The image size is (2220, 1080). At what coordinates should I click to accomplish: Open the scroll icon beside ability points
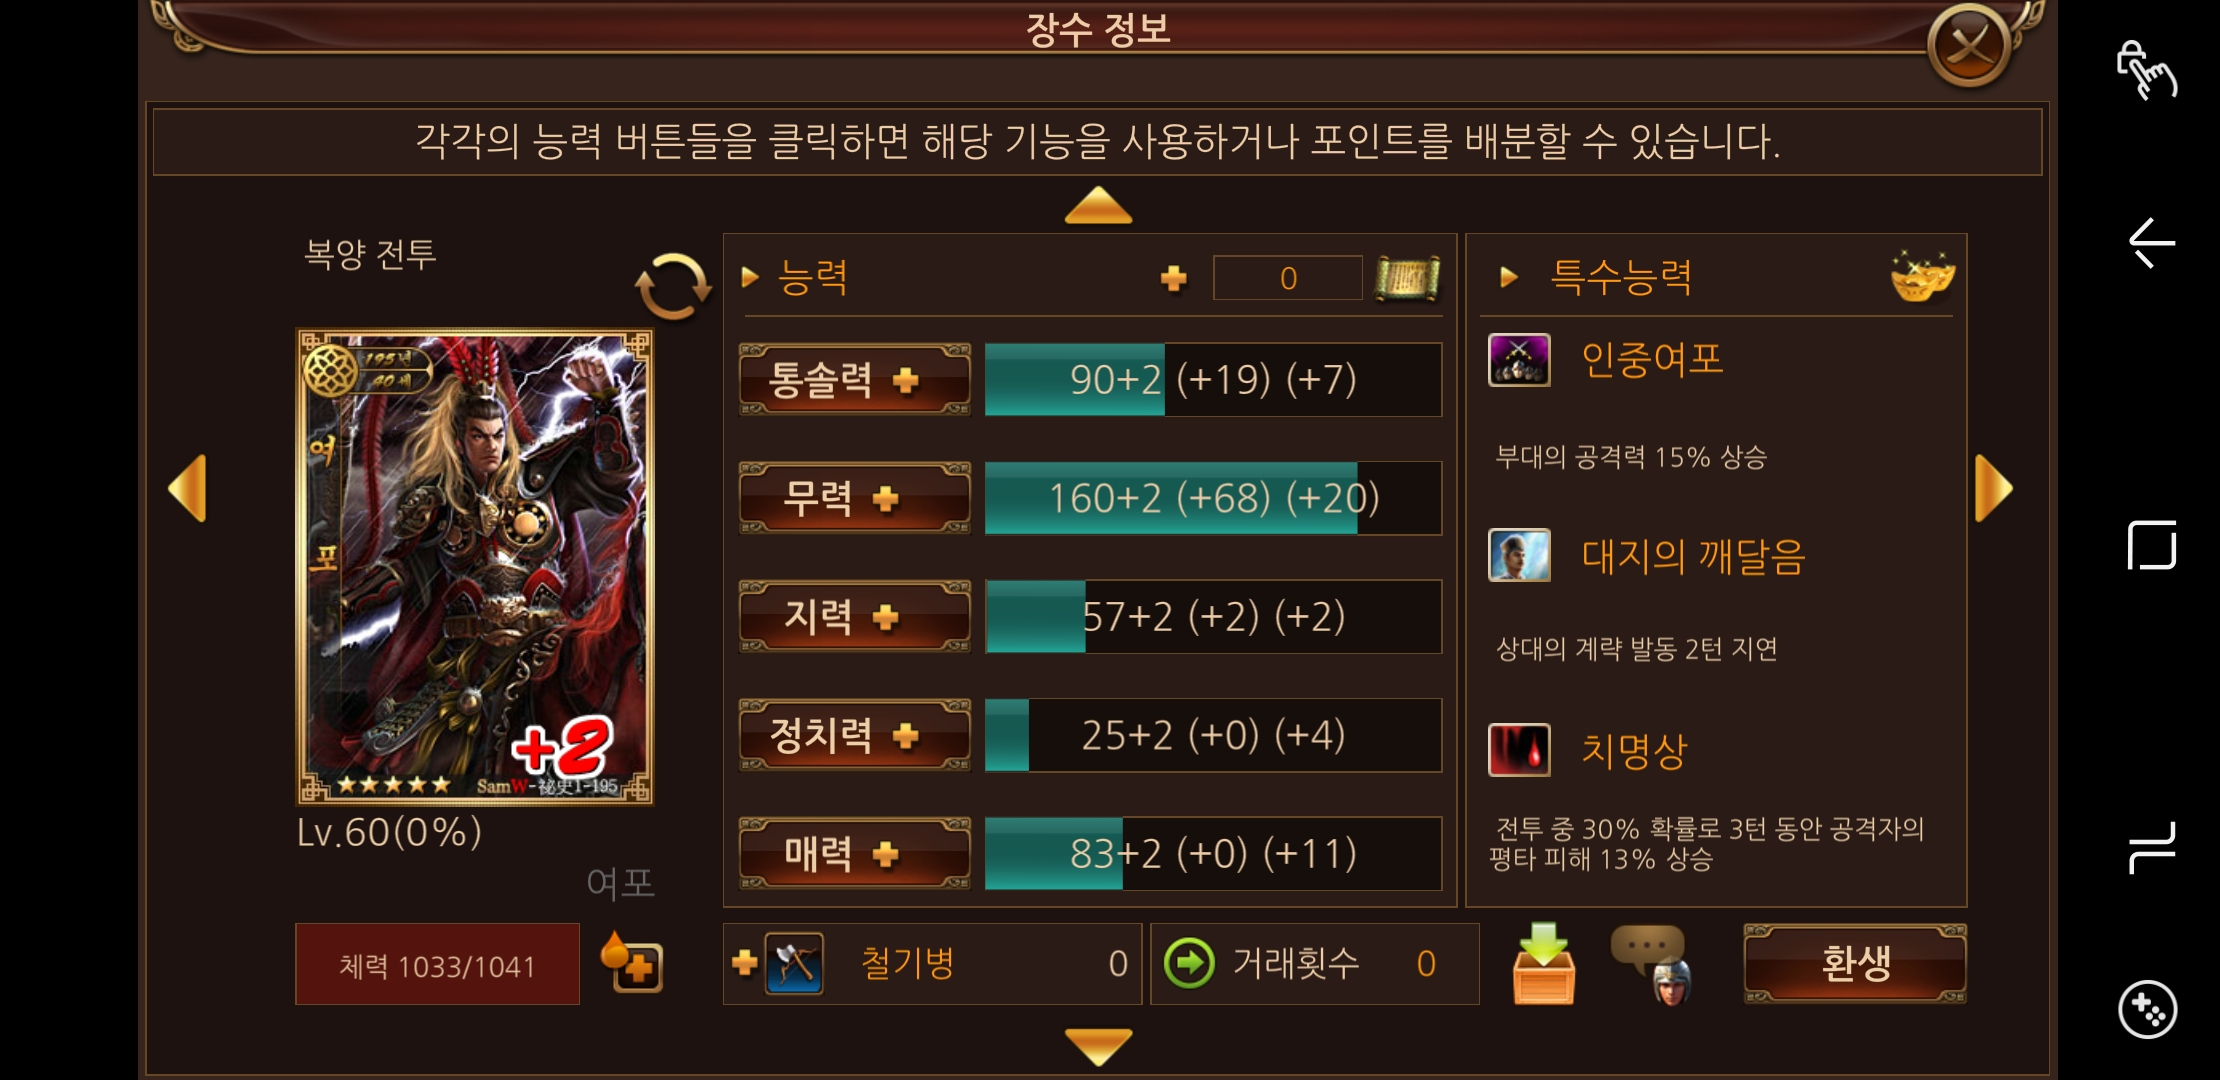(1407, 278)
